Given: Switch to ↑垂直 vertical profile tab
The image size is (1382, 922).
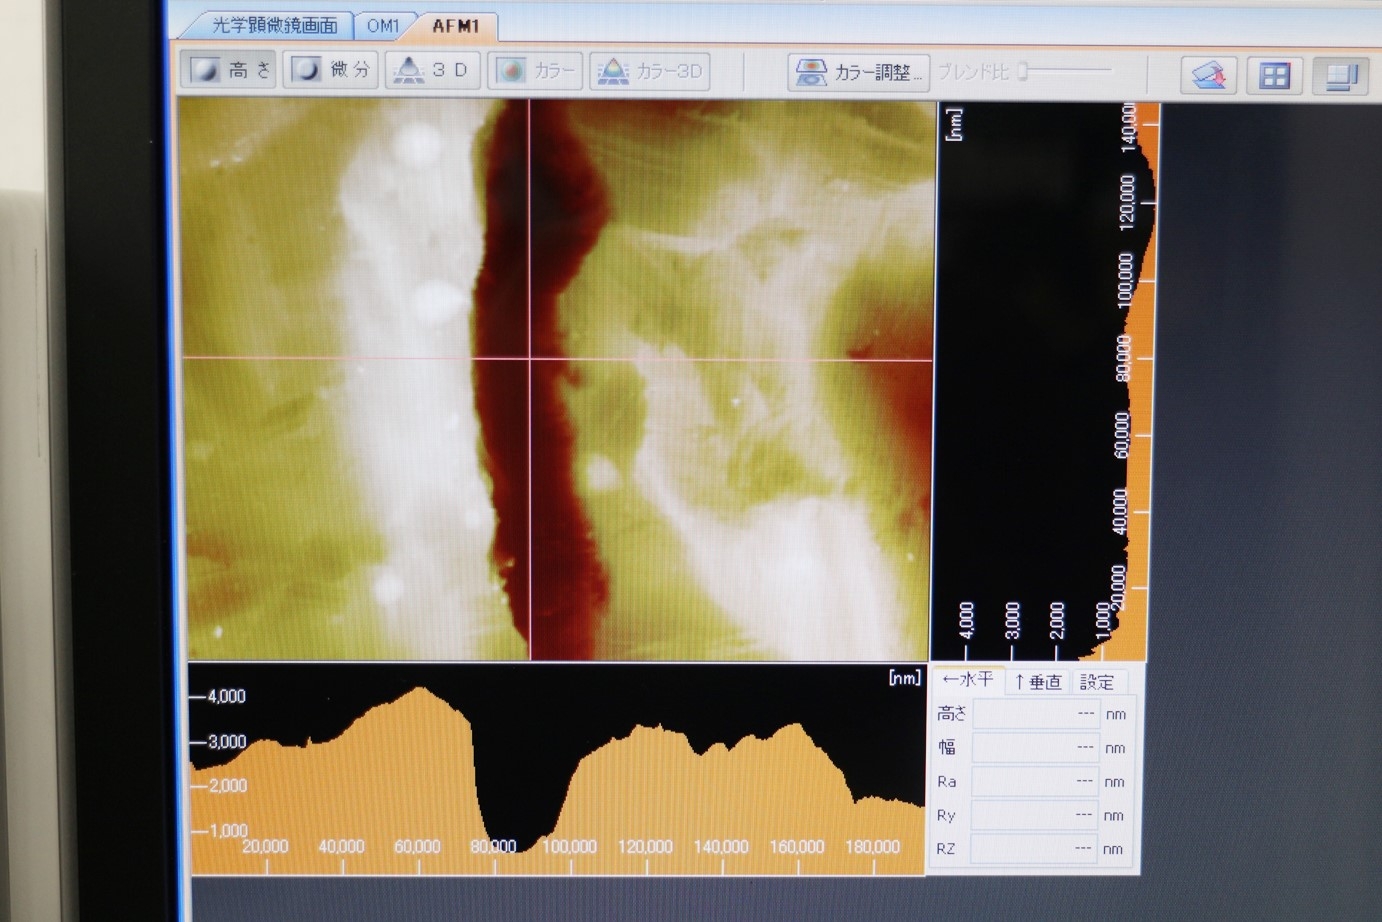Looking at the screenshot, I should point(1037,682).
